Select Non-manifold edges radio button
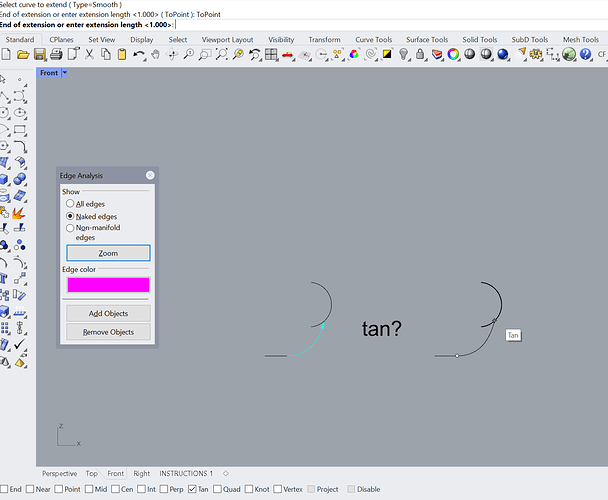Image resolution: width=608 pixels, height=500 pixels. click(70, 228)
